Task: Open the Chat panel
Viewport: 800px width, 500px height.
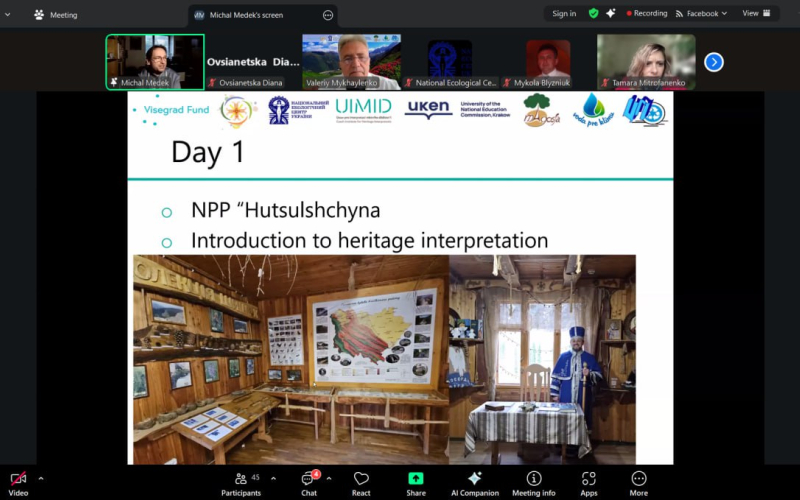Action: pyautogui.click(x=309, y=482)
